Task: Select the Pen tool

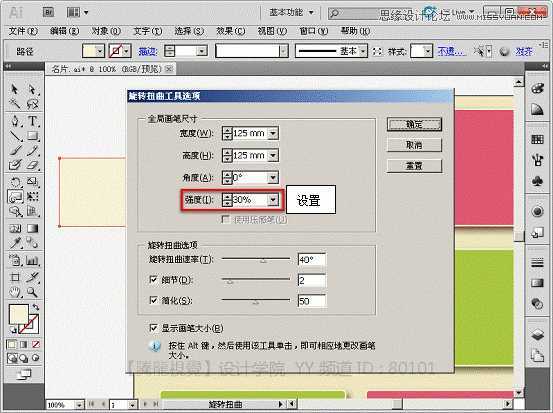Action: click(15, 121)
